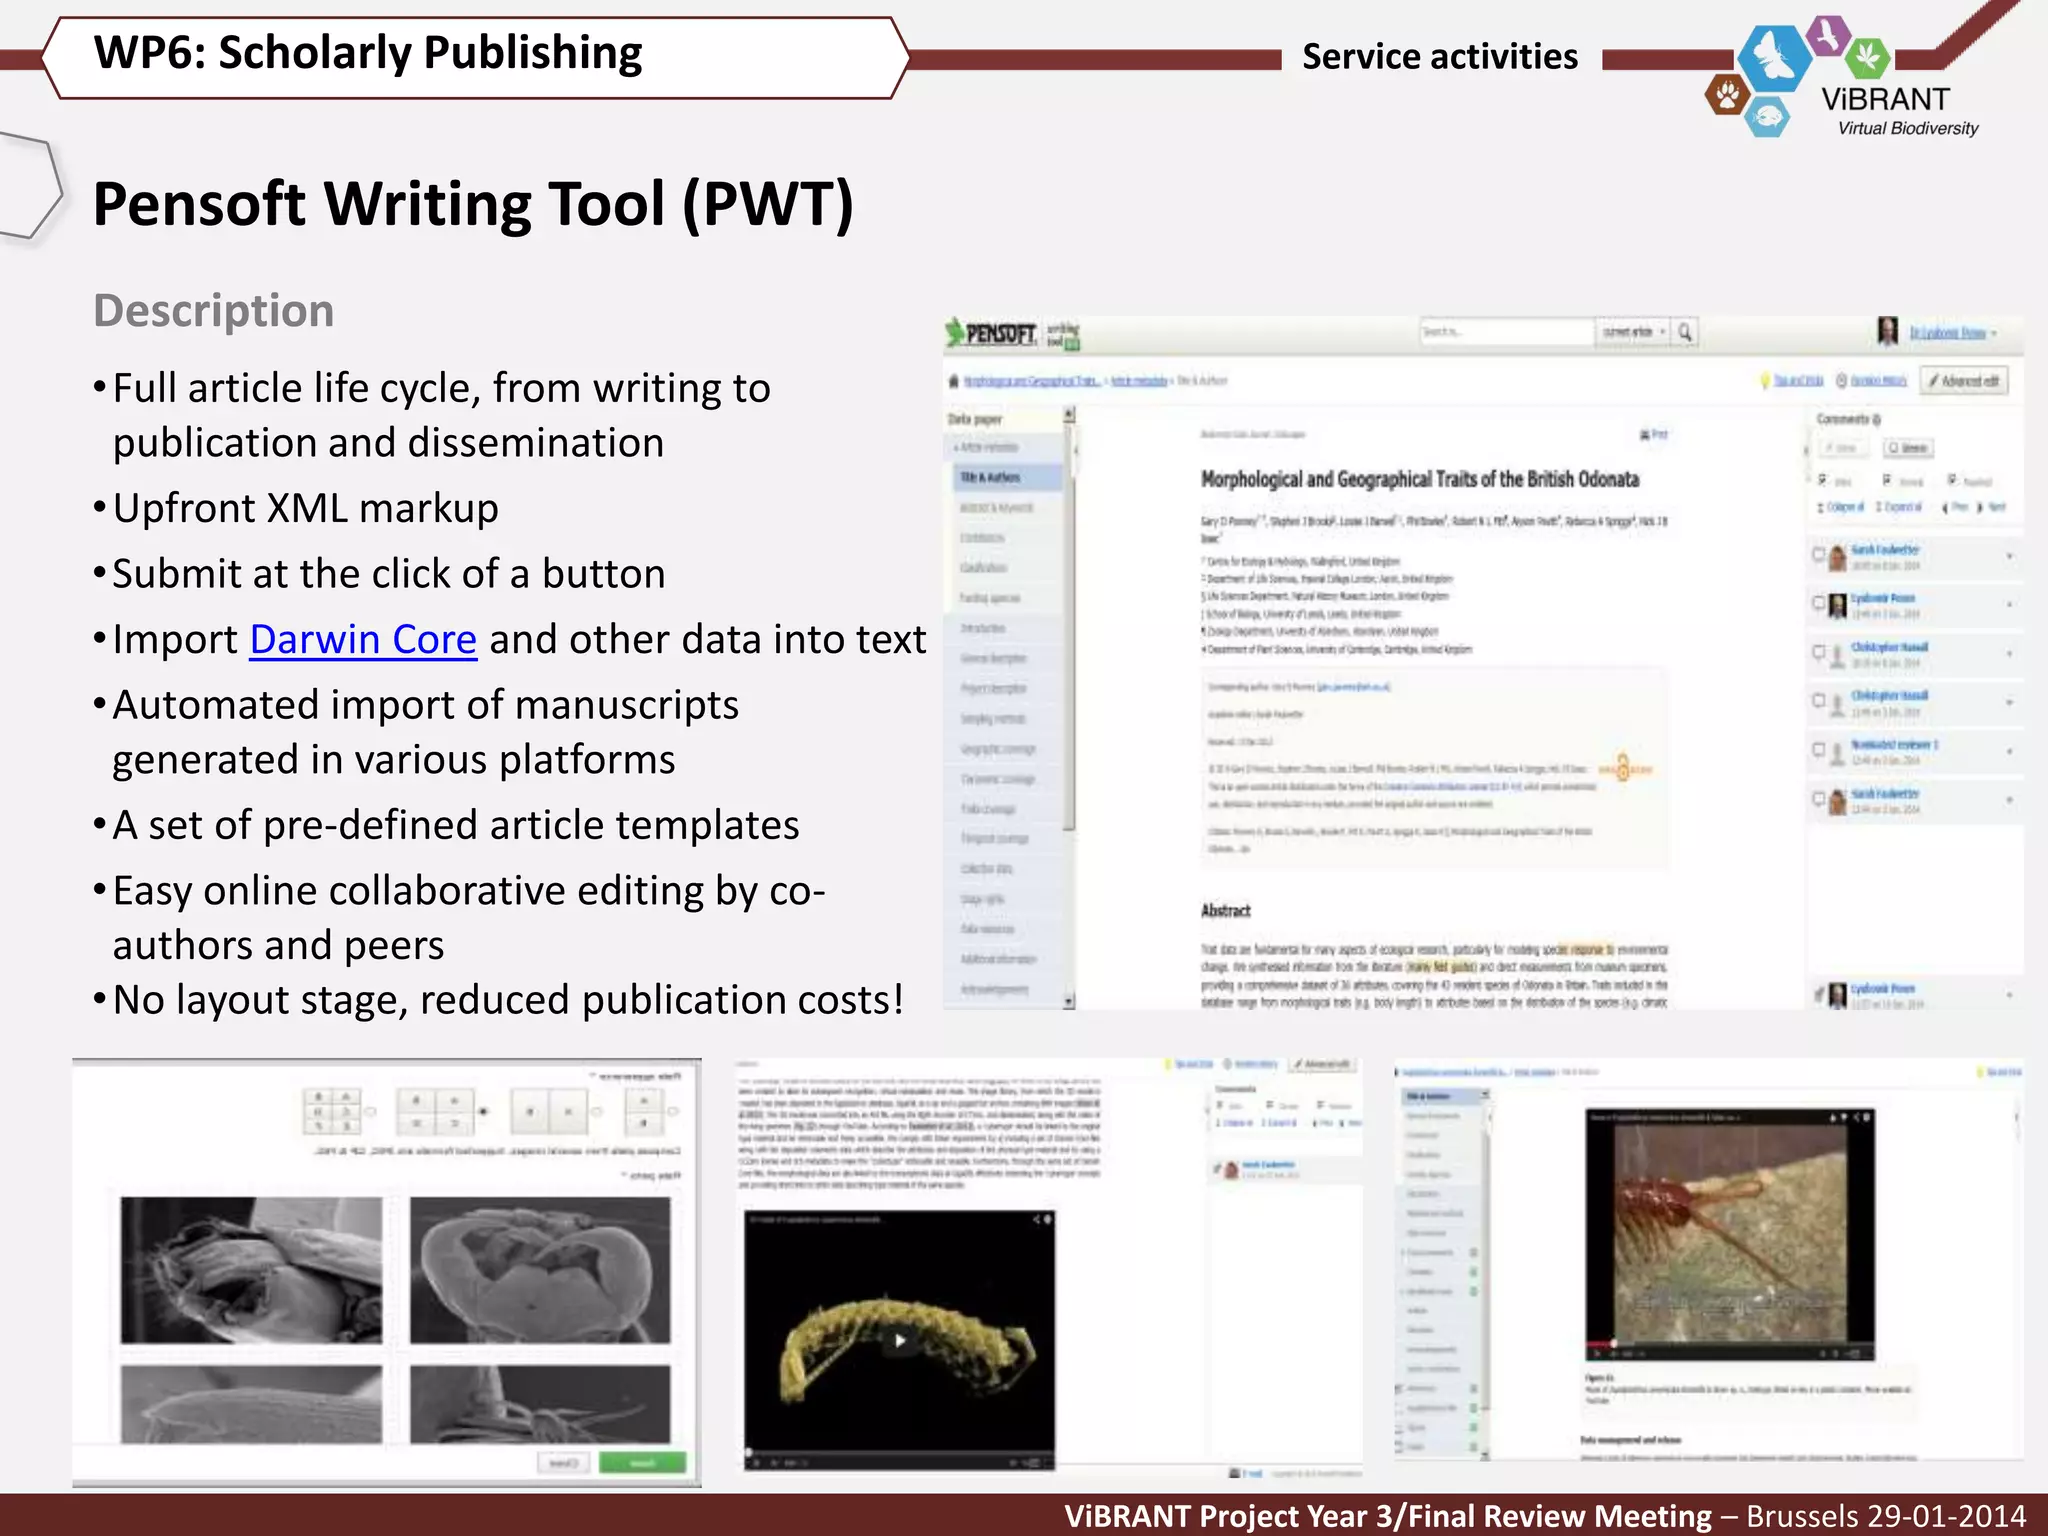Screen dimensions: 2048x1536
Task: Click the top-left SEM image in plate editor
Action: [251, 1270]
